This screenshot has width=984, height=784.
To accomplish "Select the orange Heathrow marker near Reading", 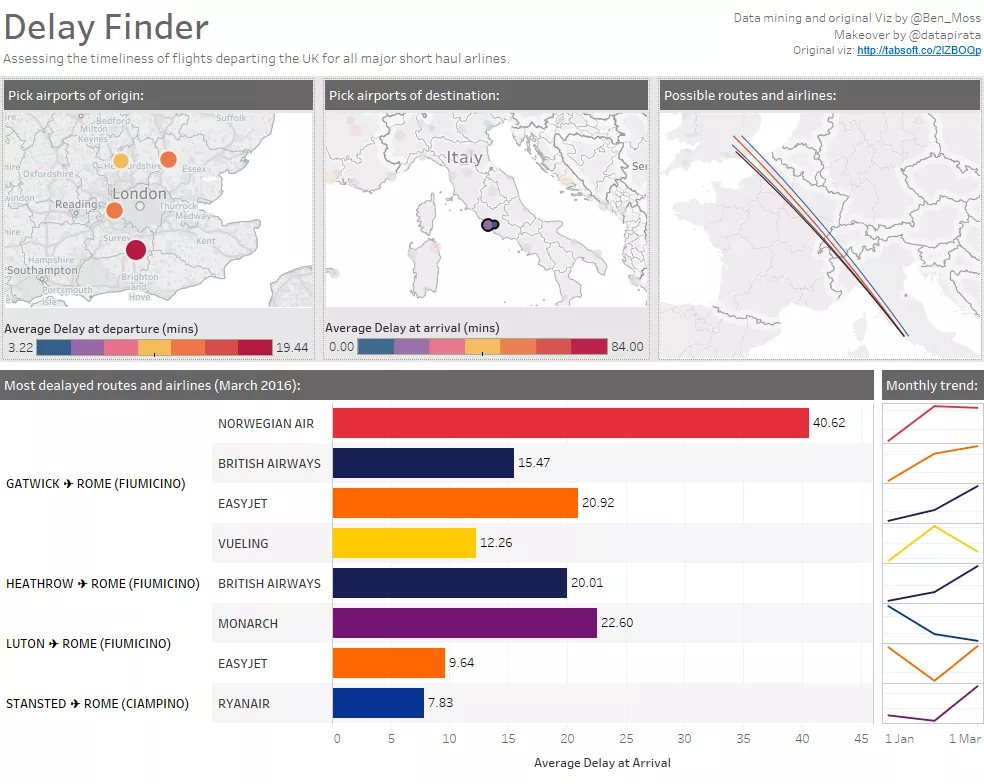I will coord(114,210).
